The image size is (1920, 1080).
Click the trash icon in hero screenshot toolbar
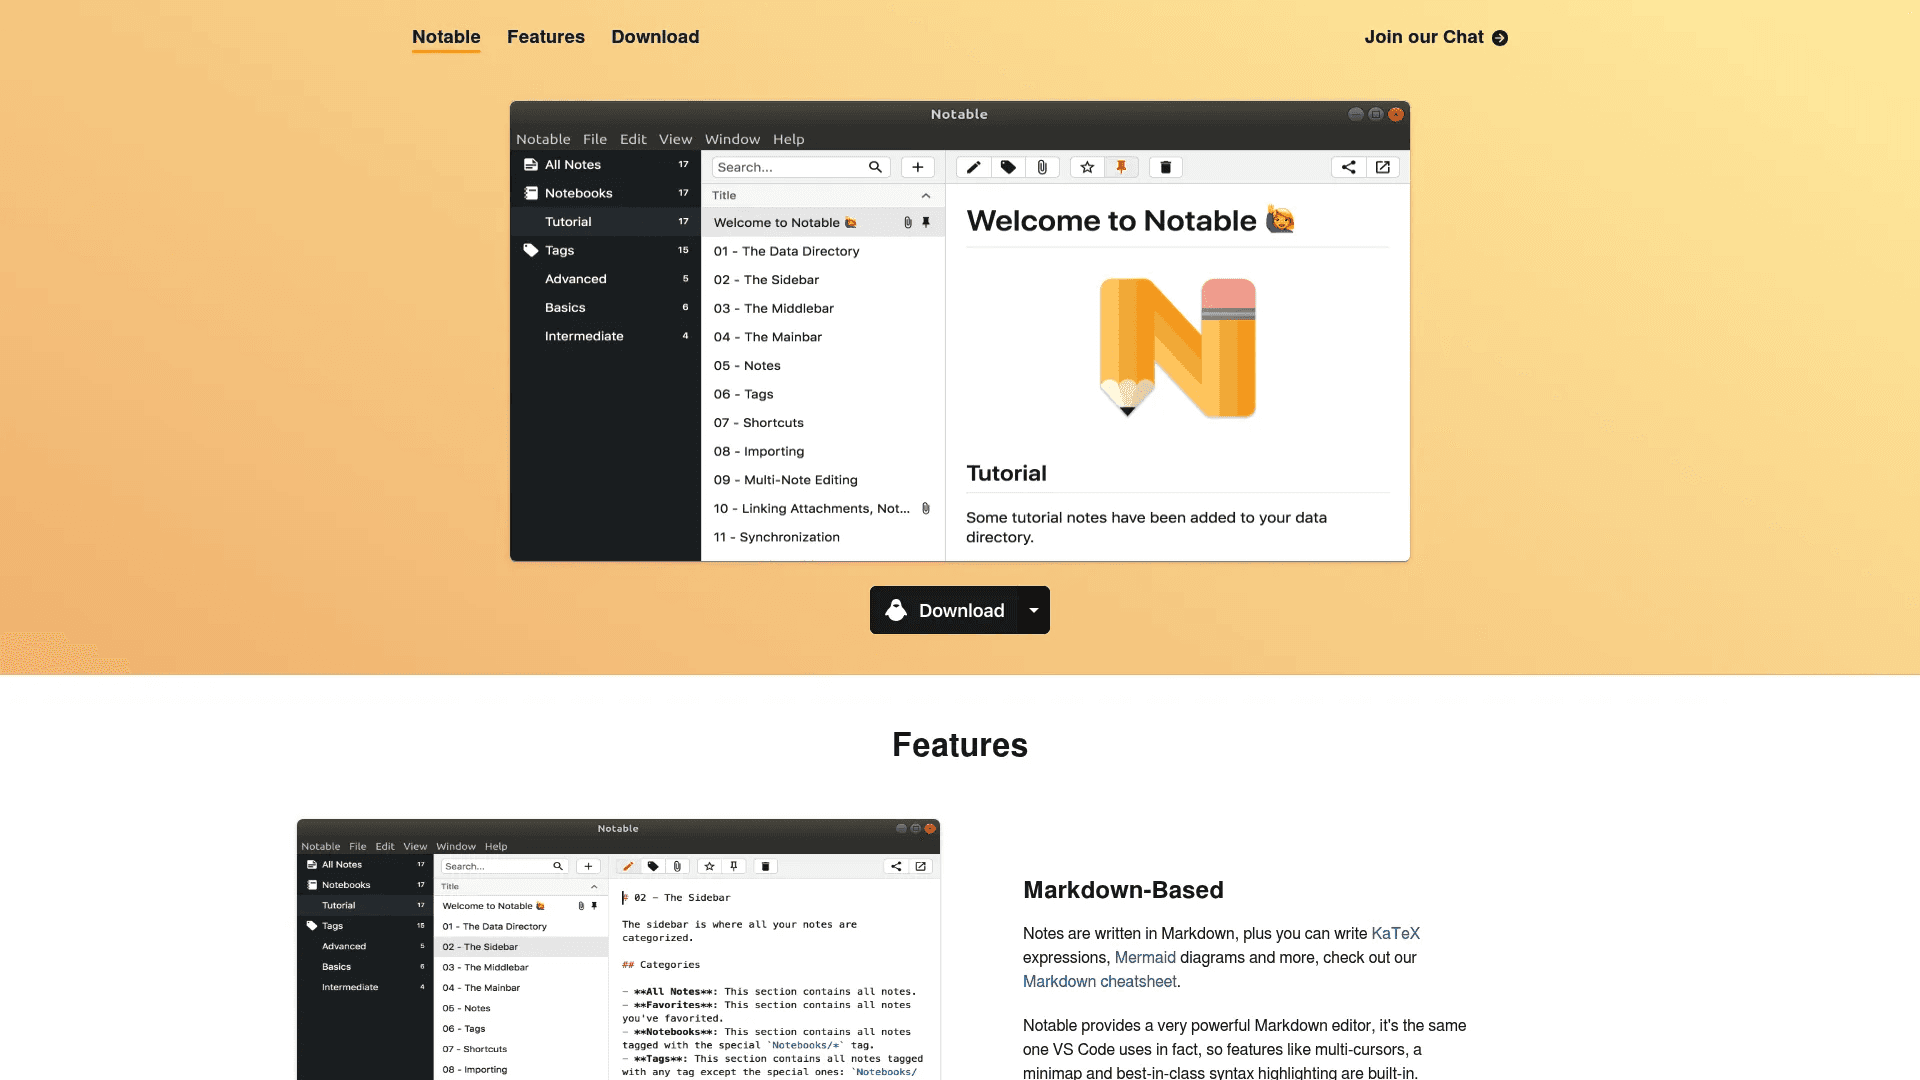click(1165, 167)
